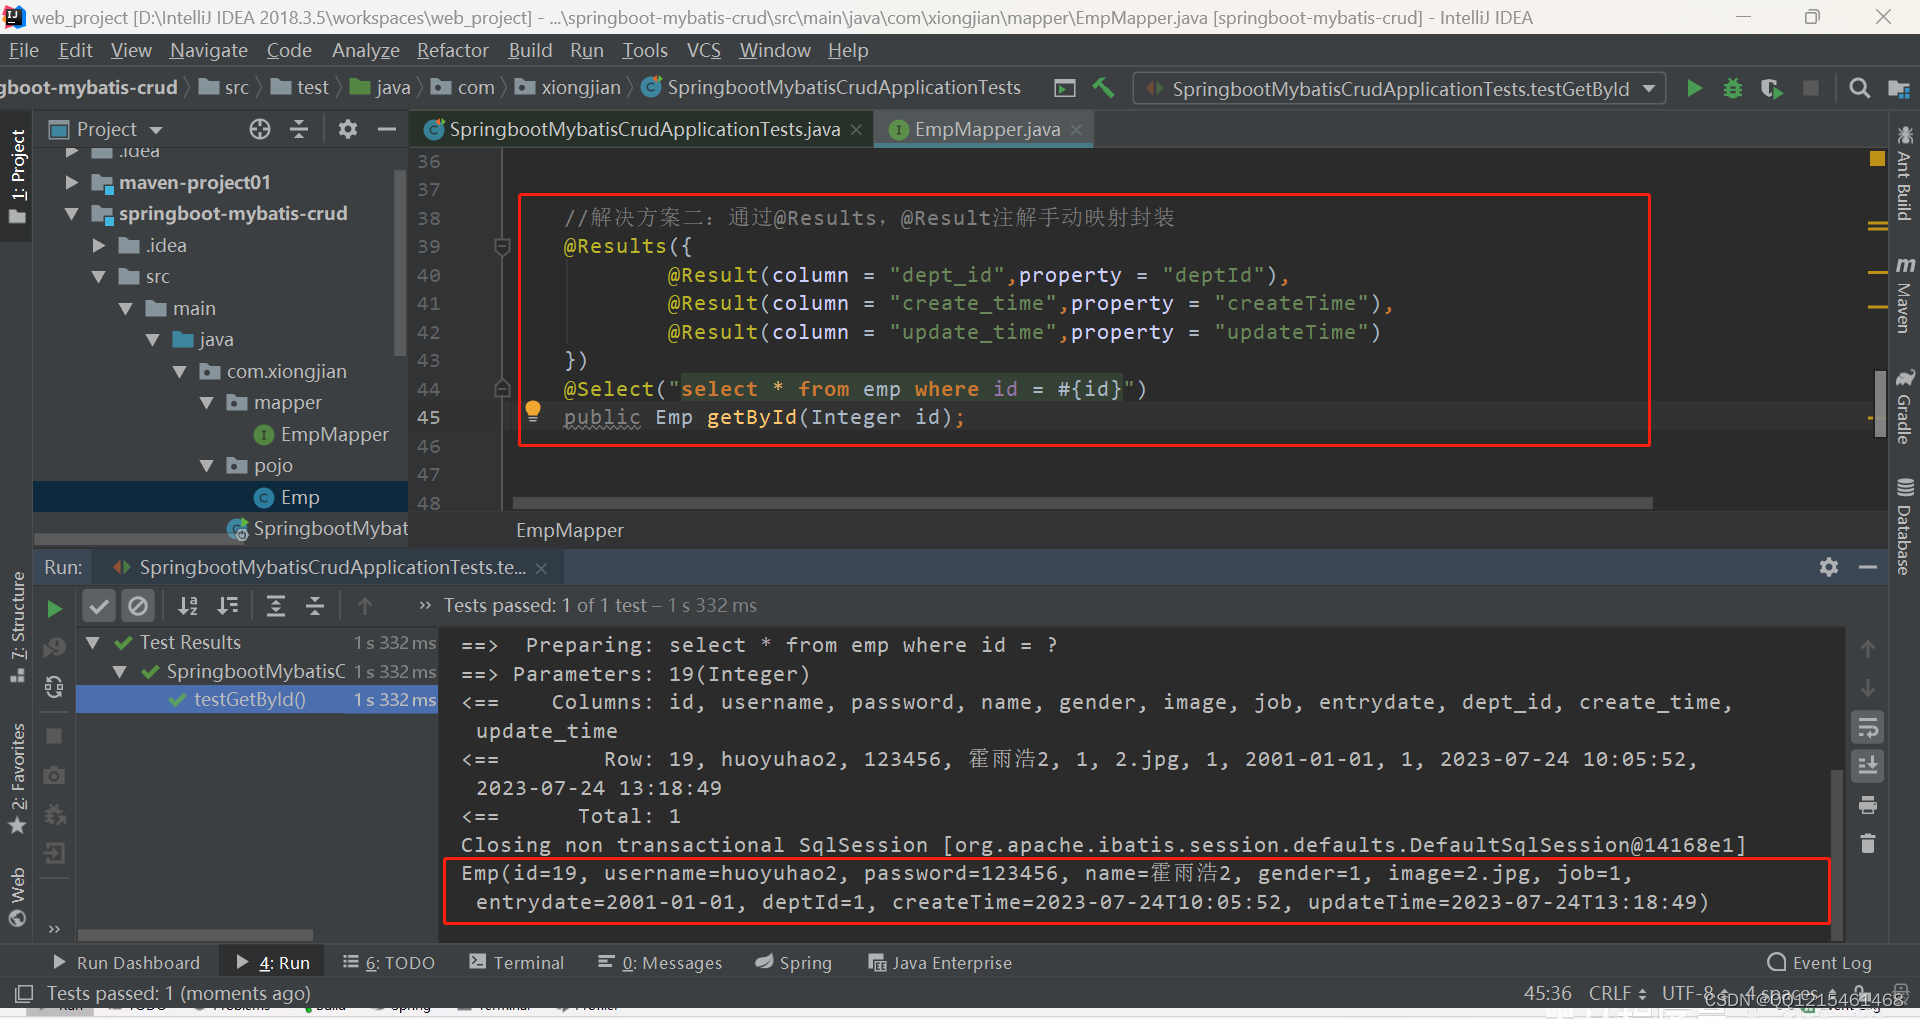Clear console with trash icon

[1867, 844]
